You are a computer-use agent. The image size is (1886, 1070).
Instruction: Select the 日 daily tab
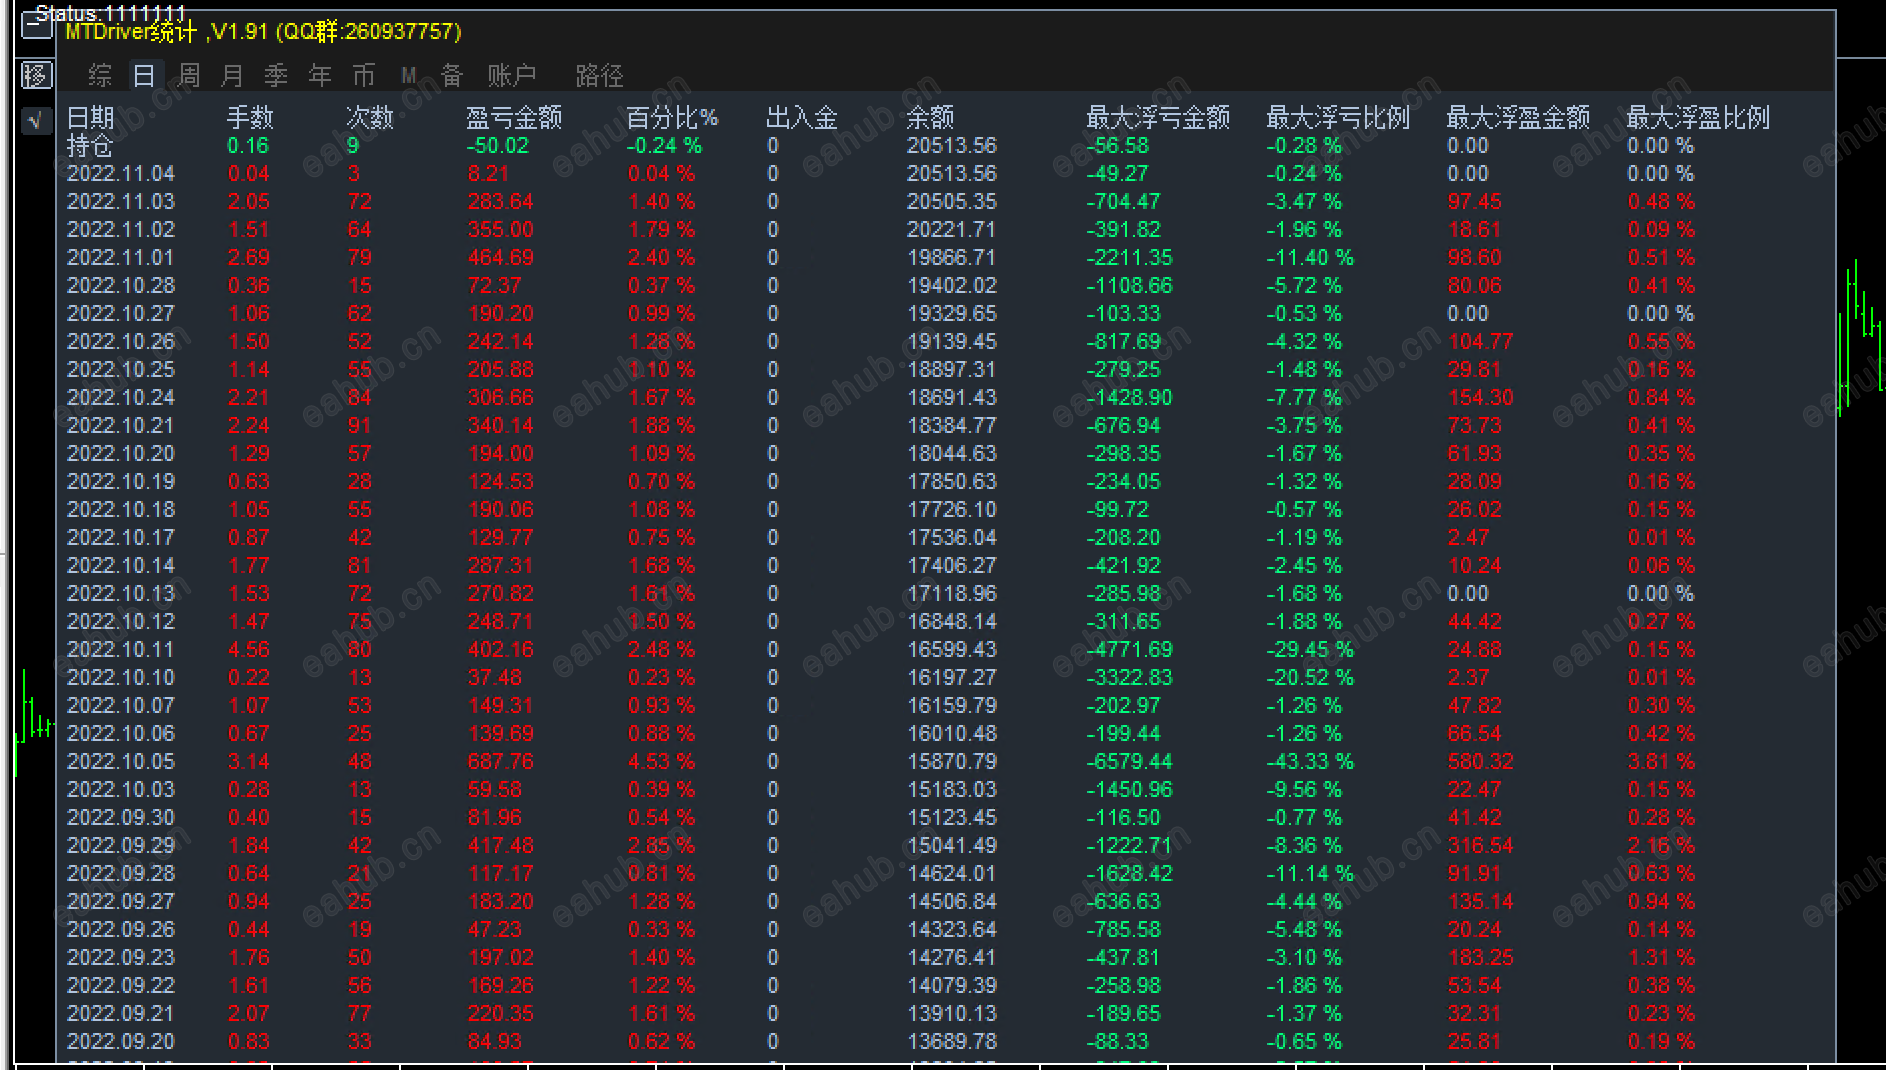click(x=144, y=75)
